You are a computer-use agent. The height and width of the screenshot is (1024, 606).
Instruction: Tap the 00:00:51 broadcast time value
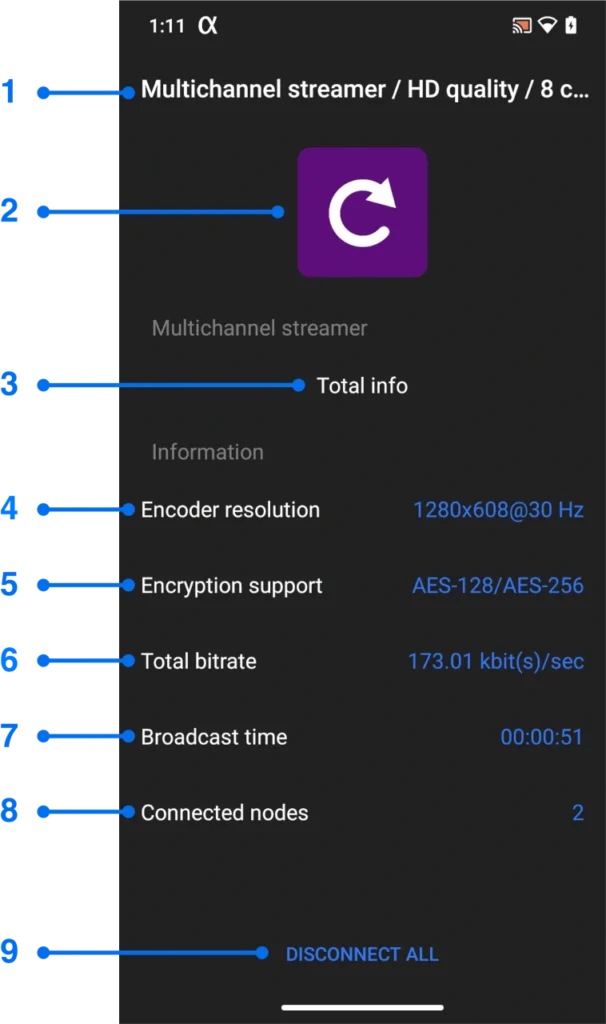click(542, 737)
